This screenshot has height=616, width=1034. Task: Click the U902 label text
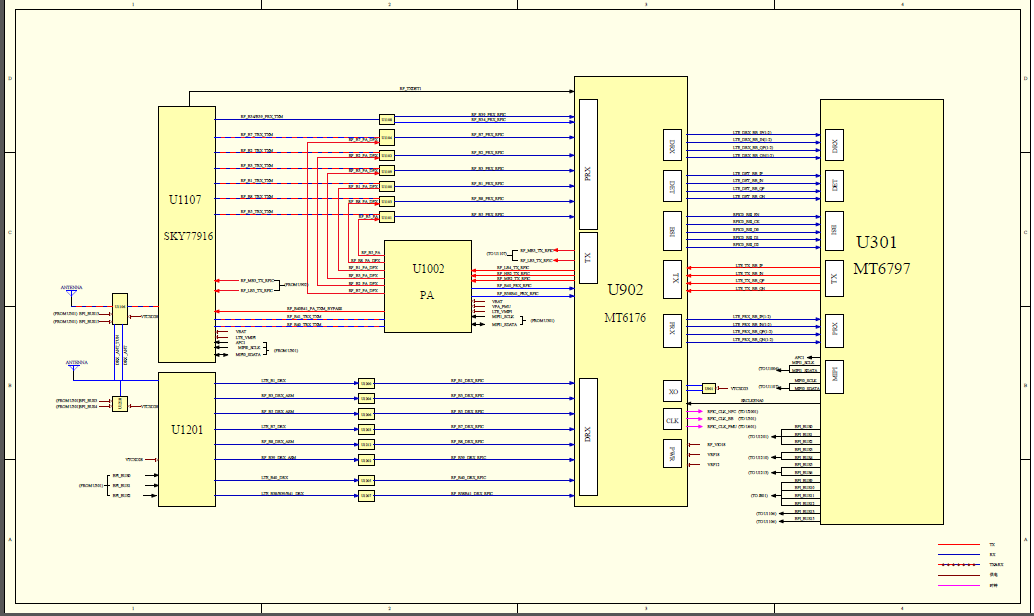click(x=624, y=290)
